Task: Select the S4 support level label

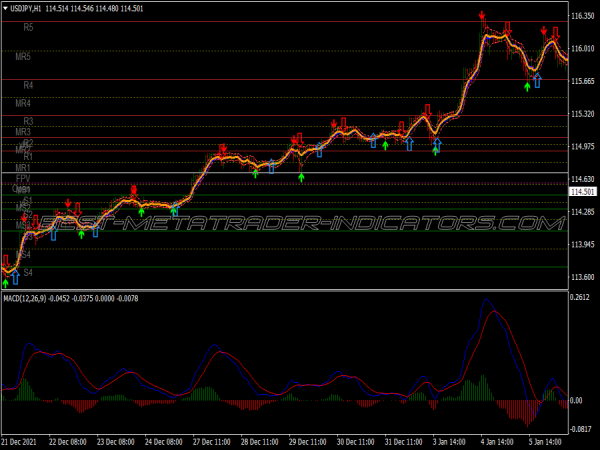Action: point(28,272)
